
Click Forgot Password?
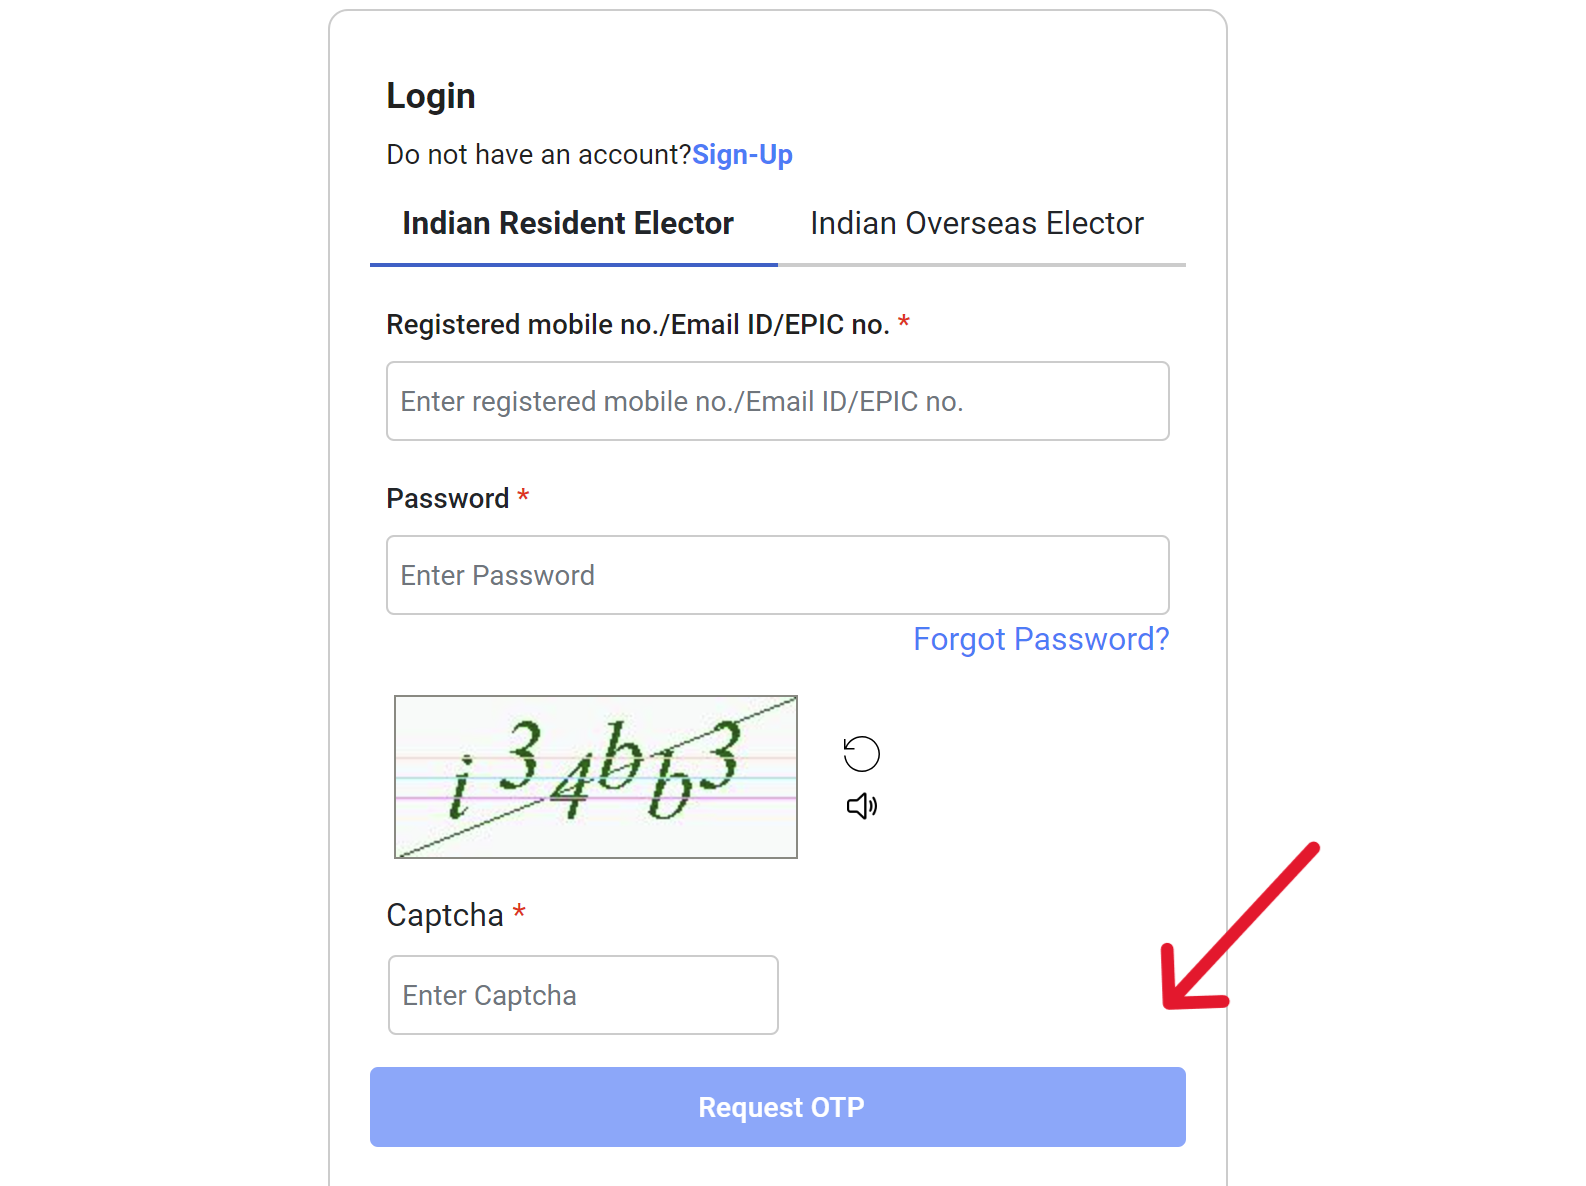pyautogui.click(x=1041, y=639)
